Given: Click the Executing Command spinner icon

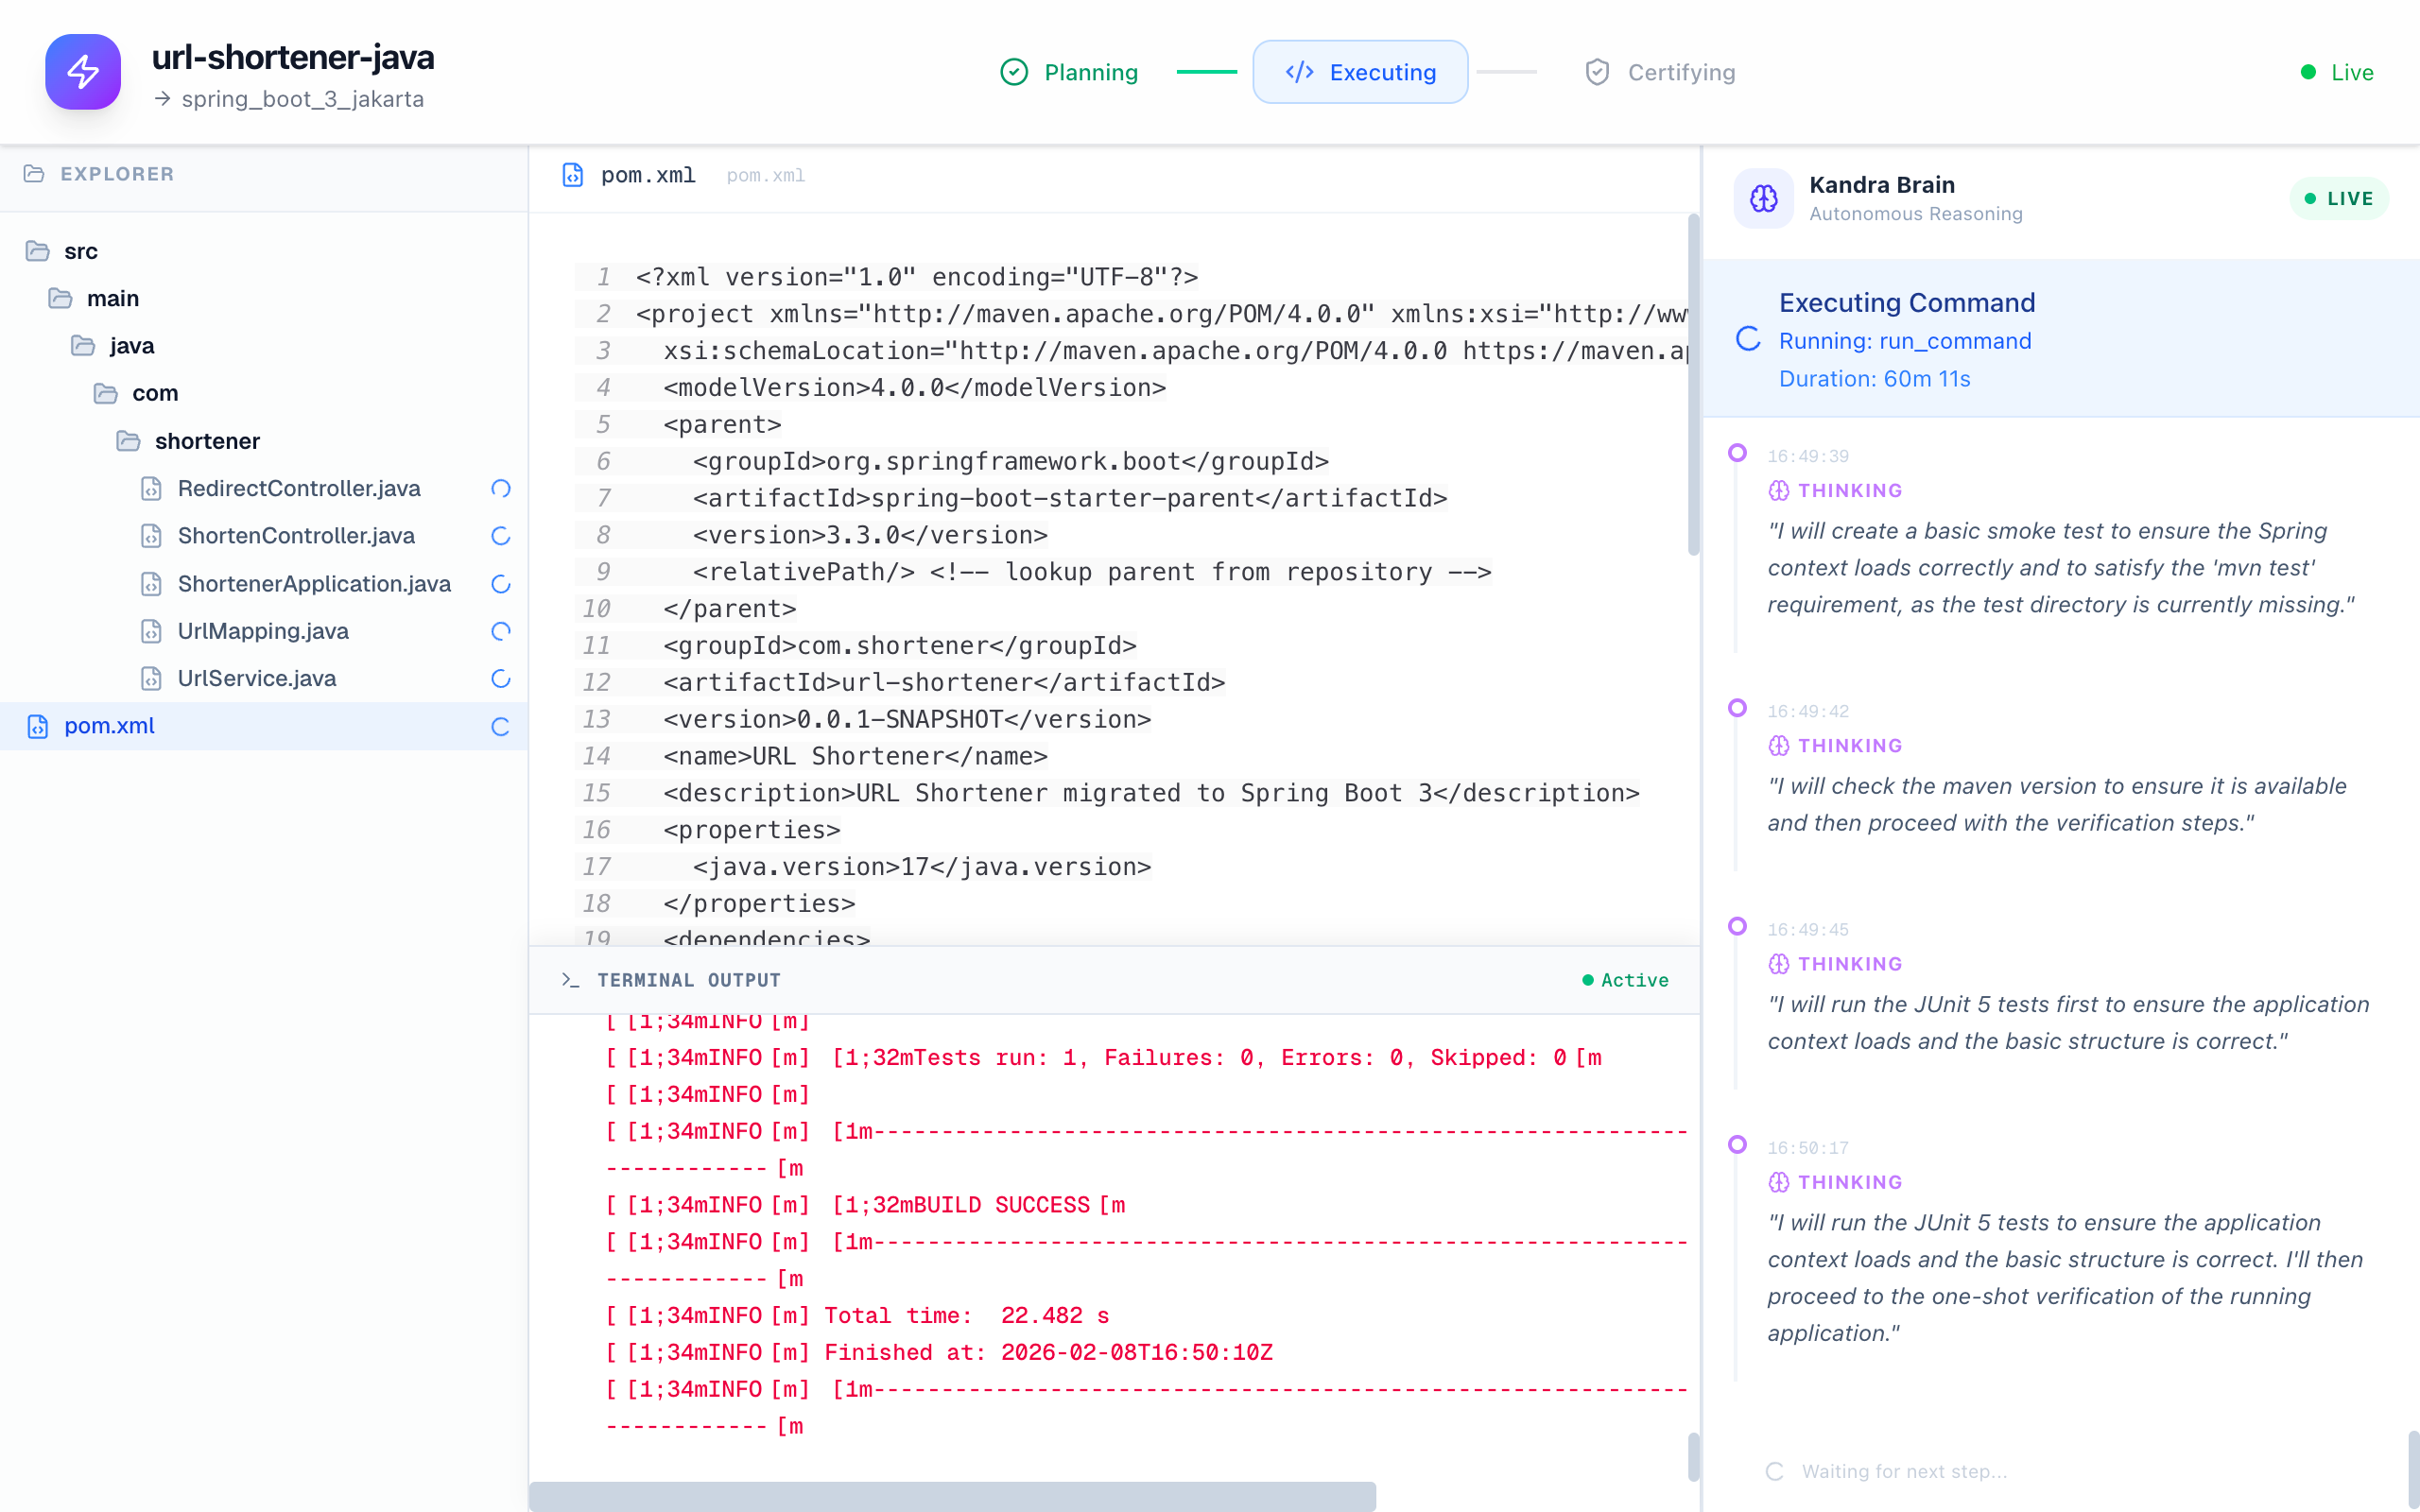Looking at the screenshot, I should pyautogui.click(x=1748, y=340).
